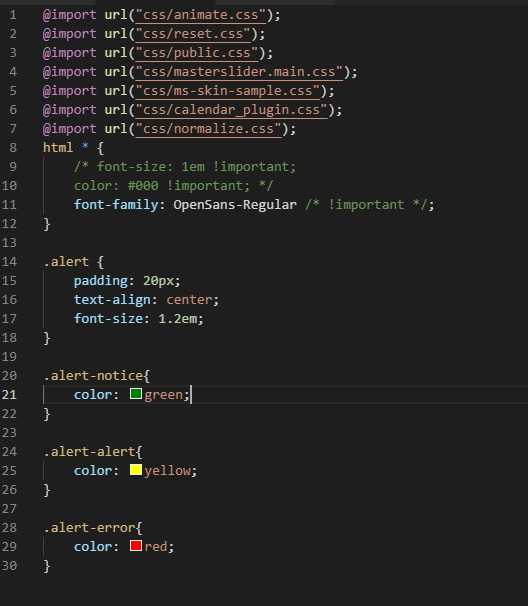Open the red color swatch picker
This screenshot has height=606, width=528.
[x=136, y=546]
